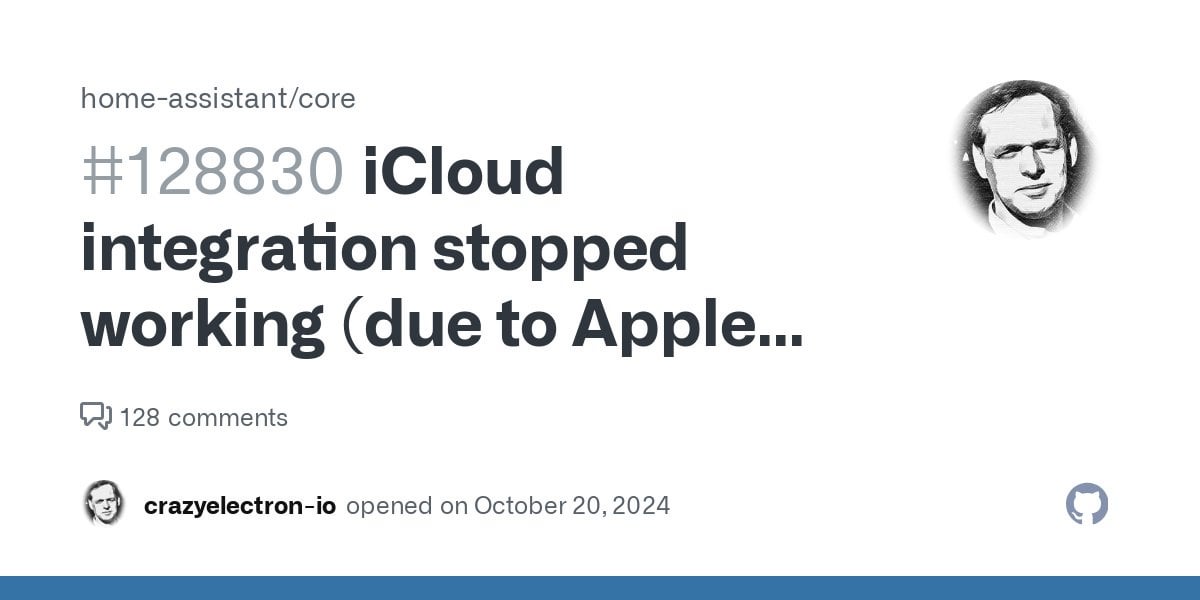Open the large author portrait avatar
Image resolution: width=1200 pixels, height=600 pixels.
[x=1024, y=158]
